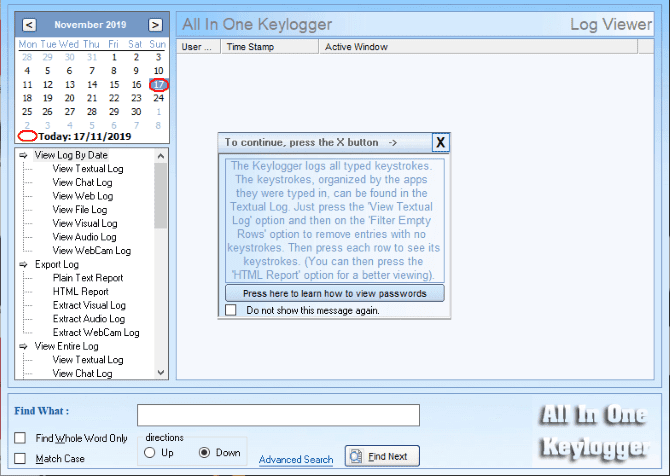Select November 25 in the calendar

coord(27,112)
